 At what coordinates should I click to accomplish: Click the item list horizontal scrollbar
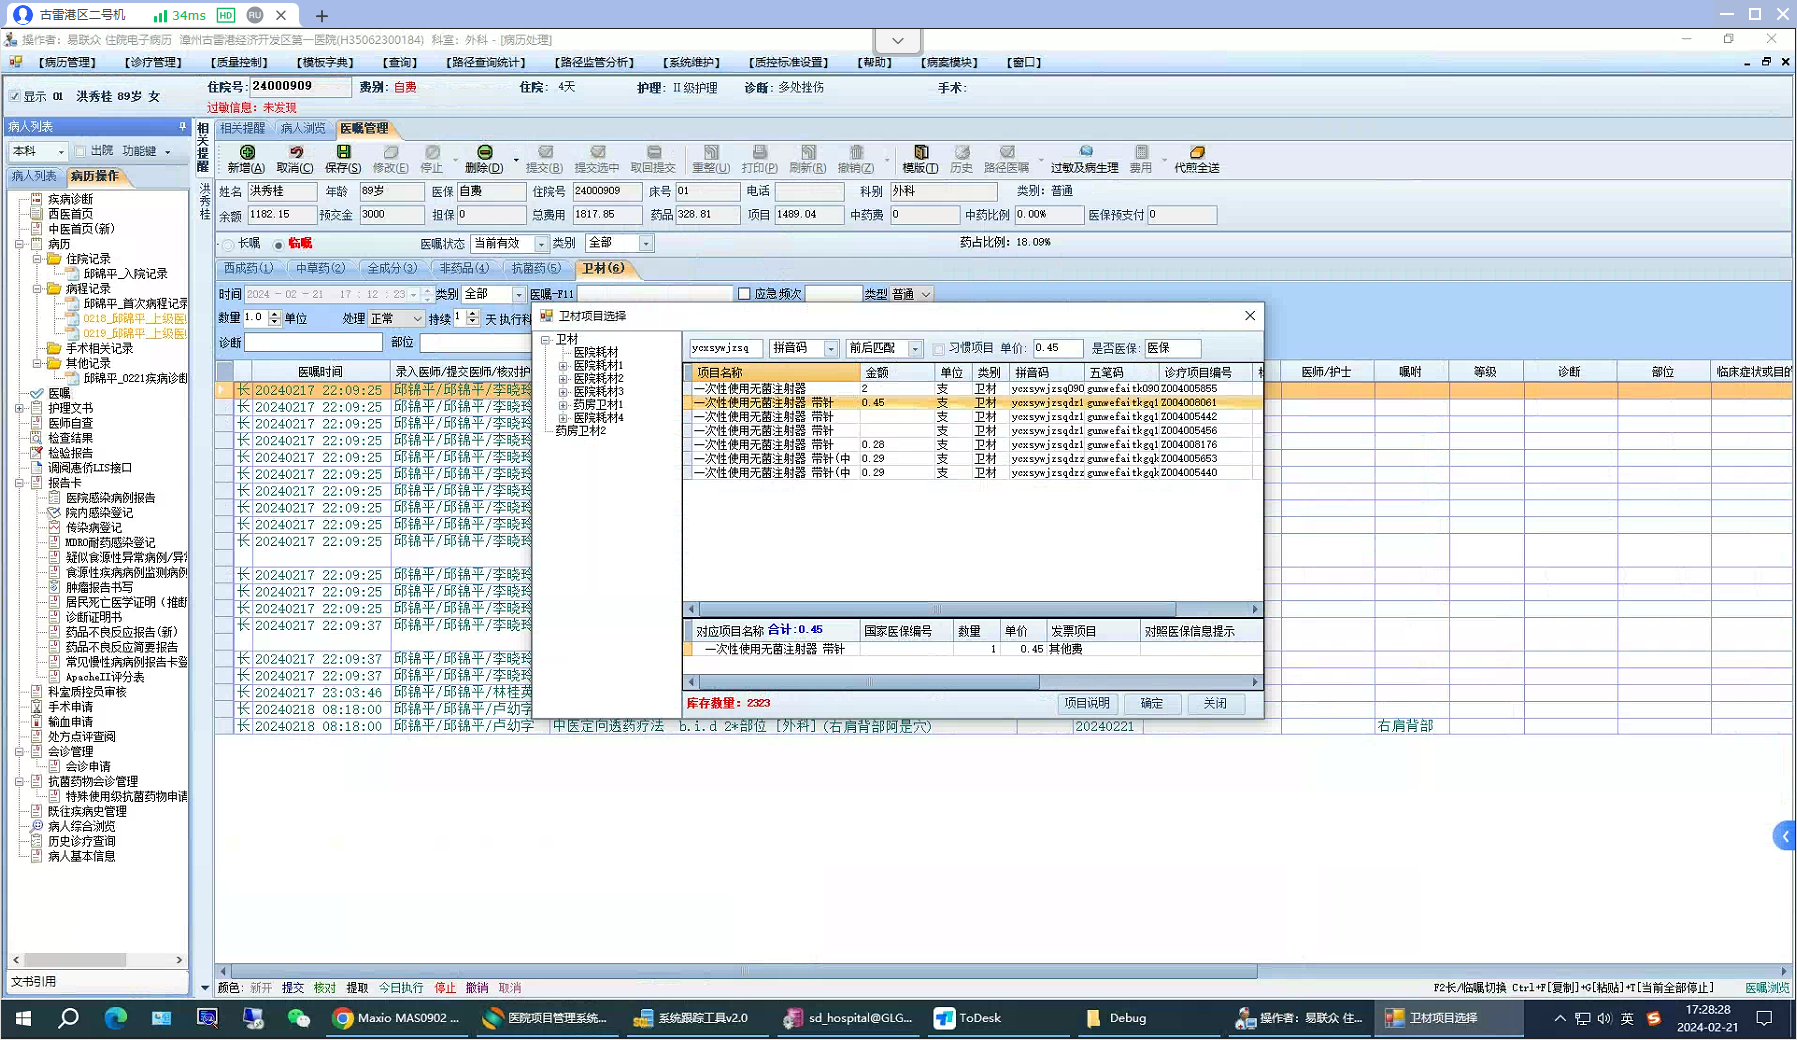[937, 609]
